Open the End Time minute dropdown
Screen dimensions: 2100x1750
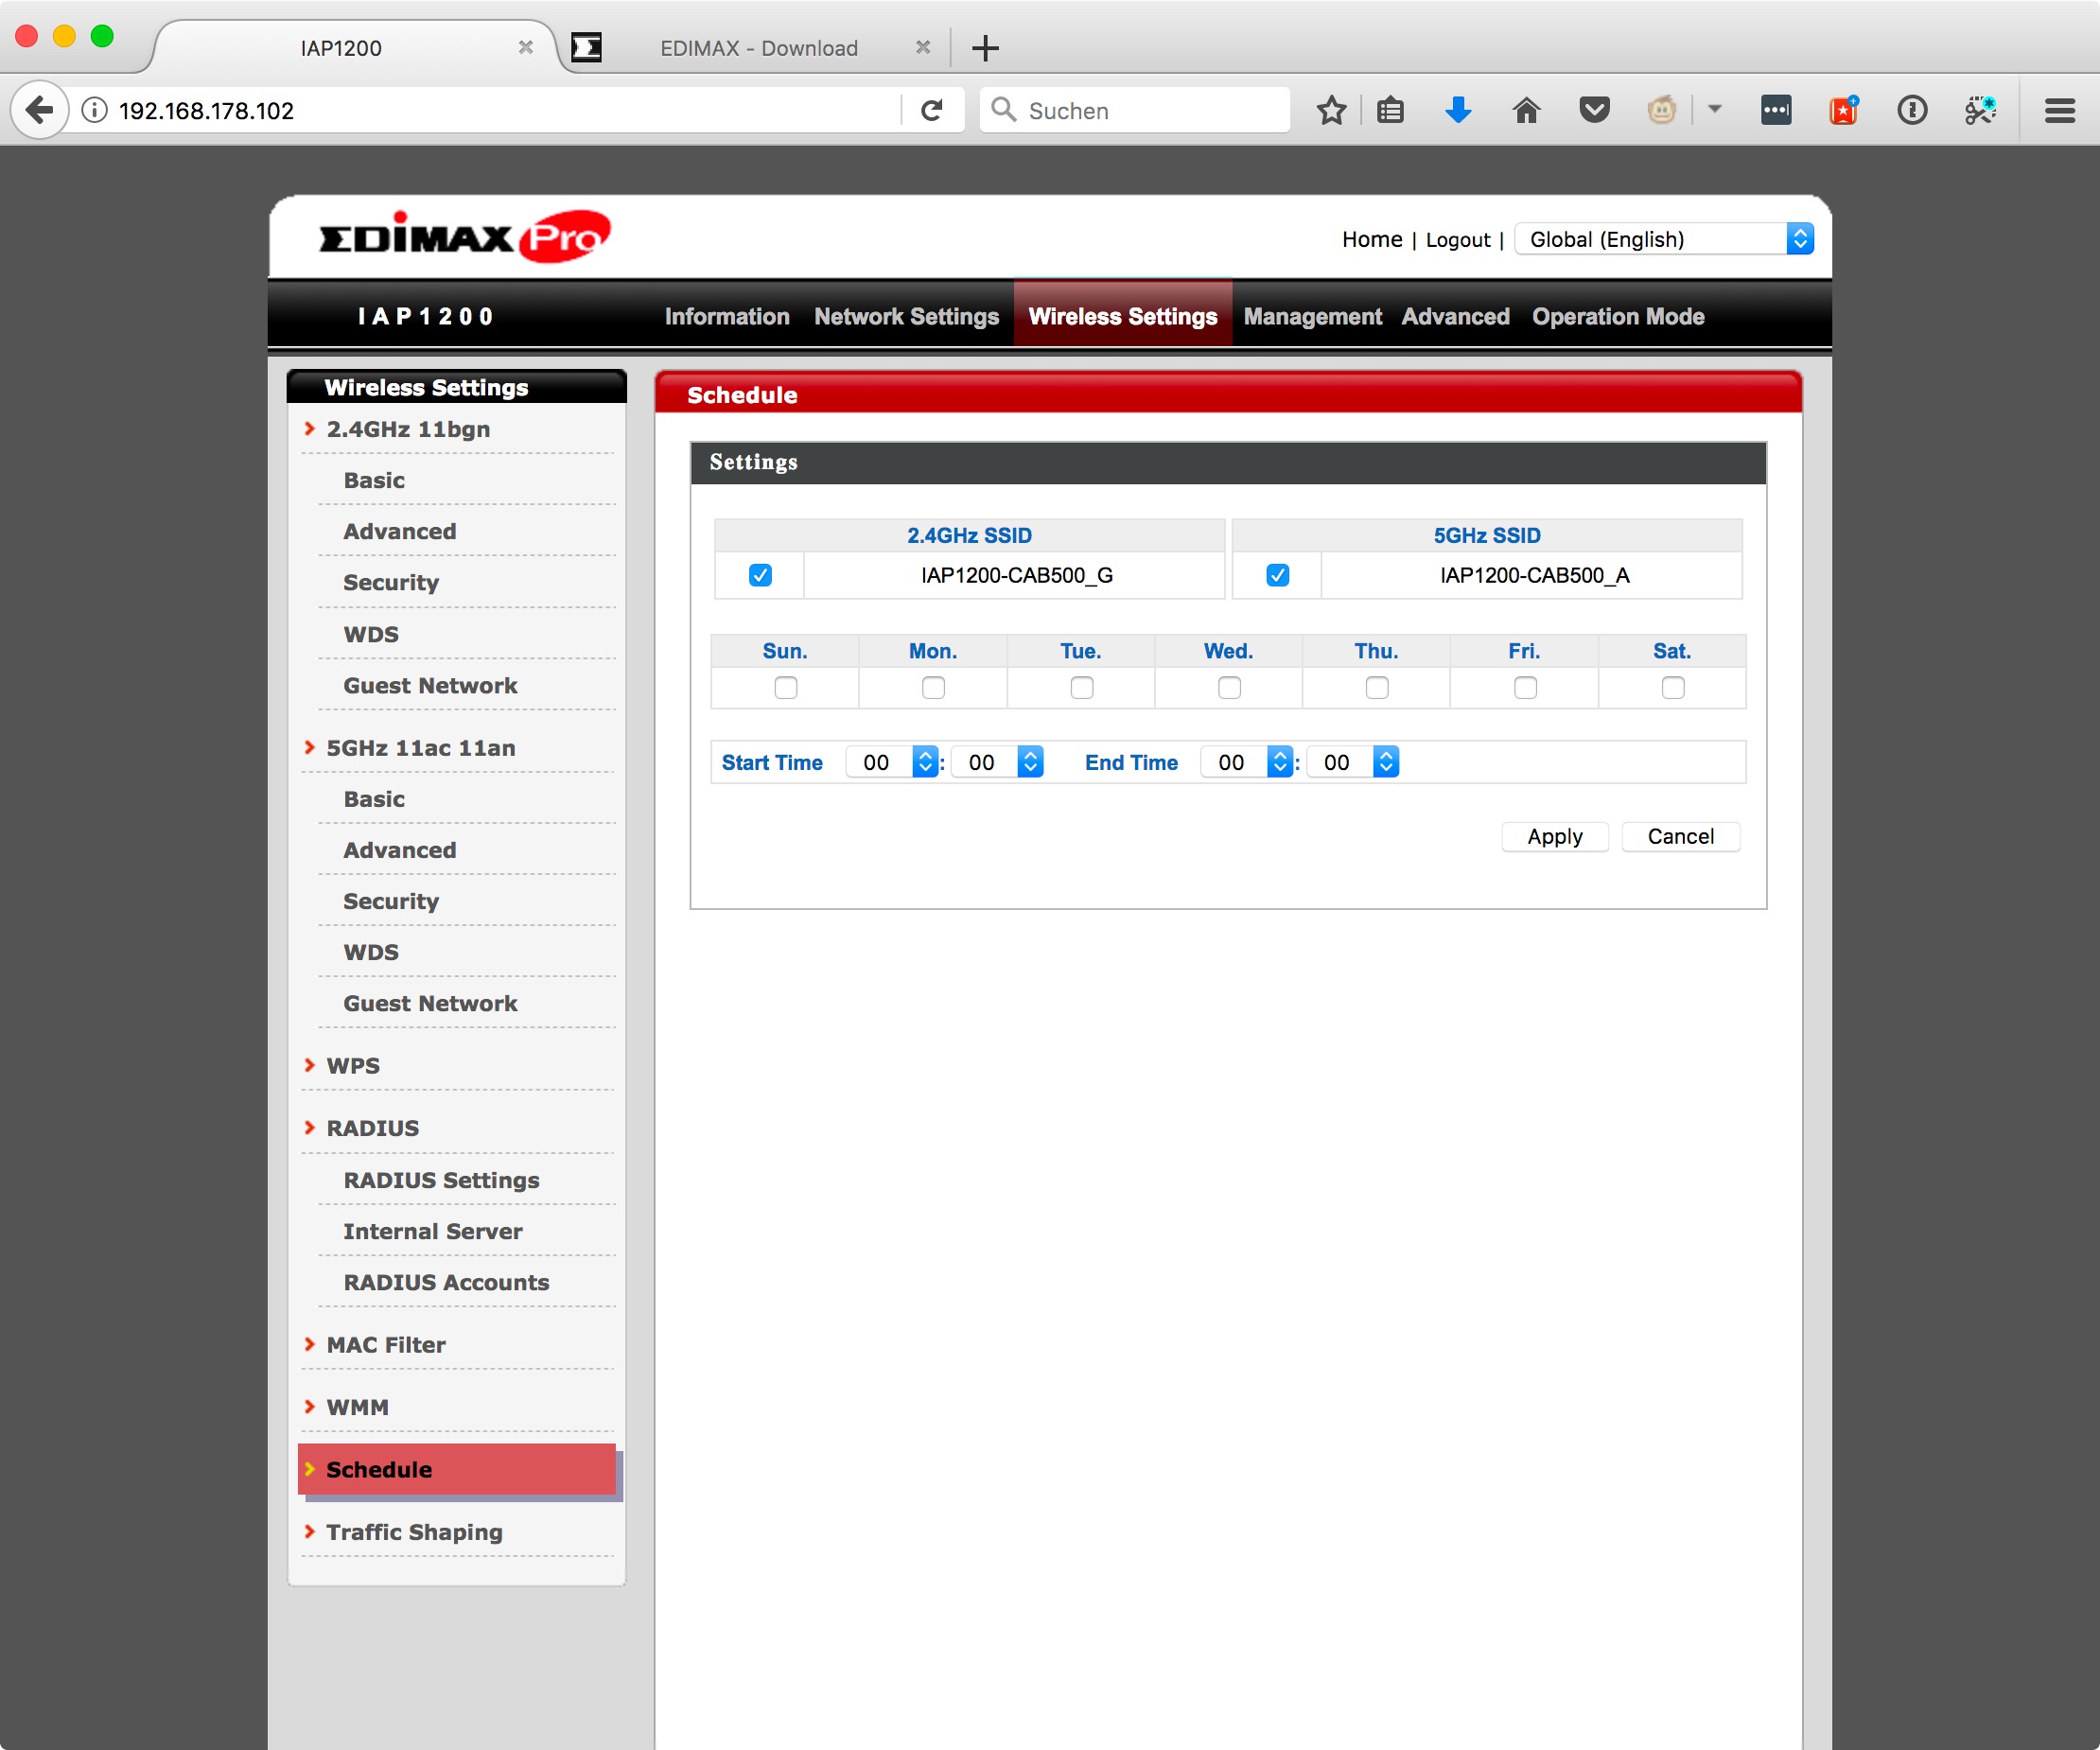click(1352, 762)
